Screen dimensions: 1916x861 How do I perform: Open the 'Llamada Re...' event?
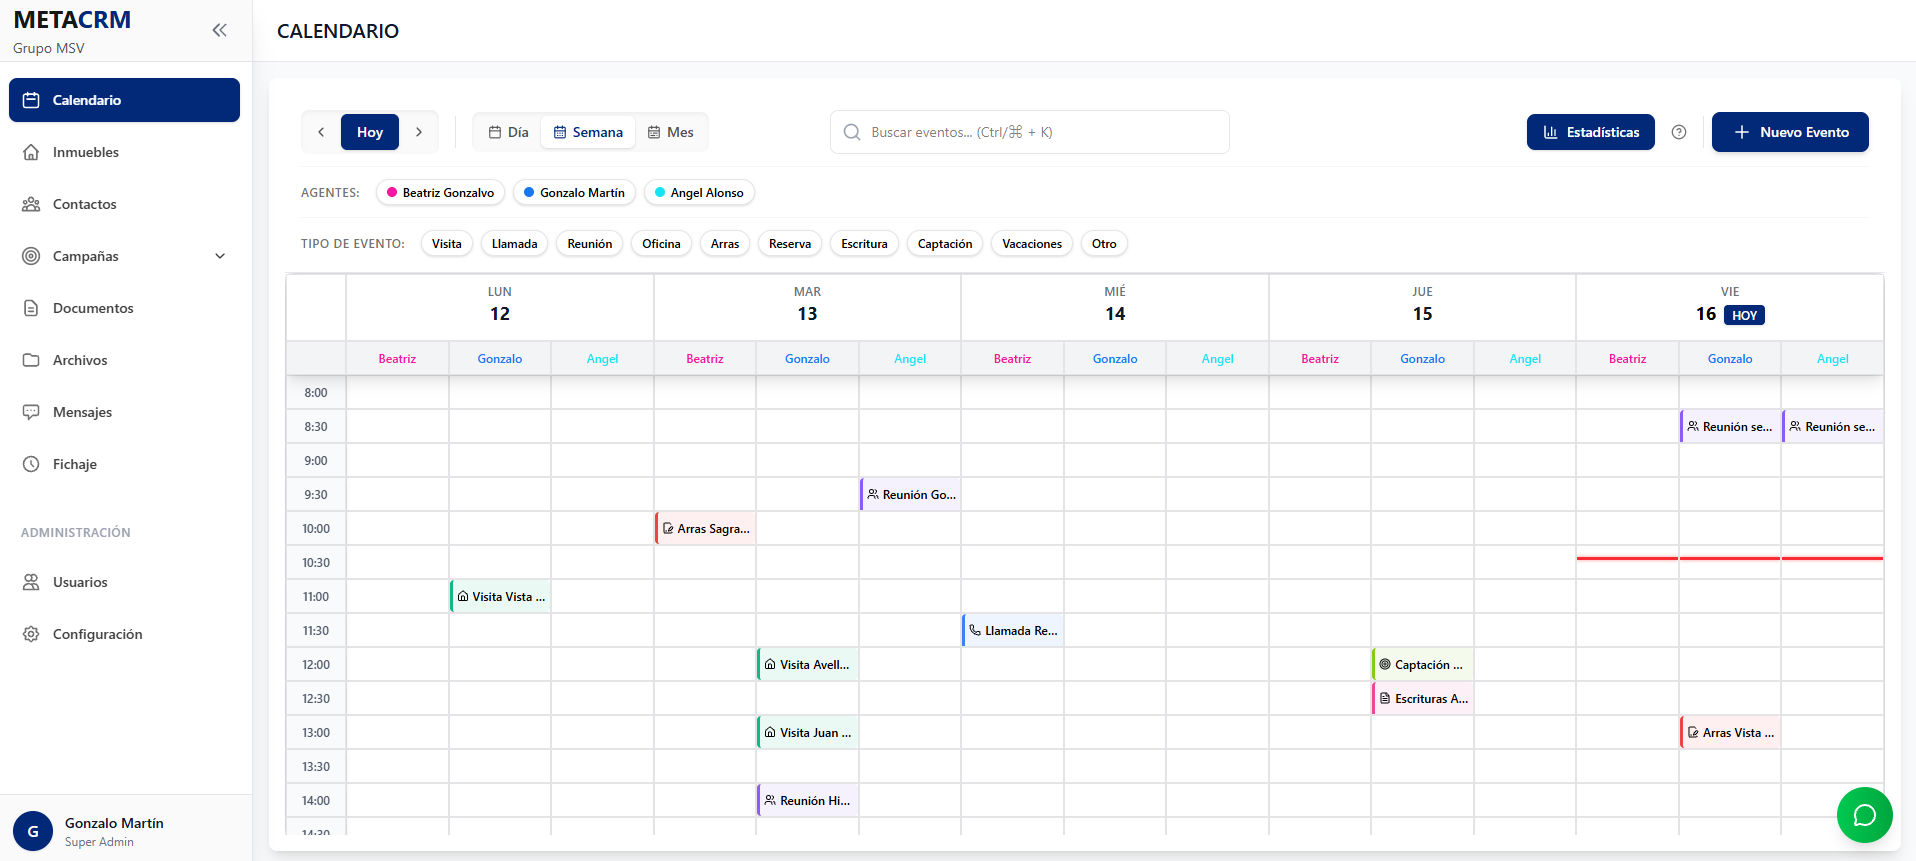(1012, 631)
